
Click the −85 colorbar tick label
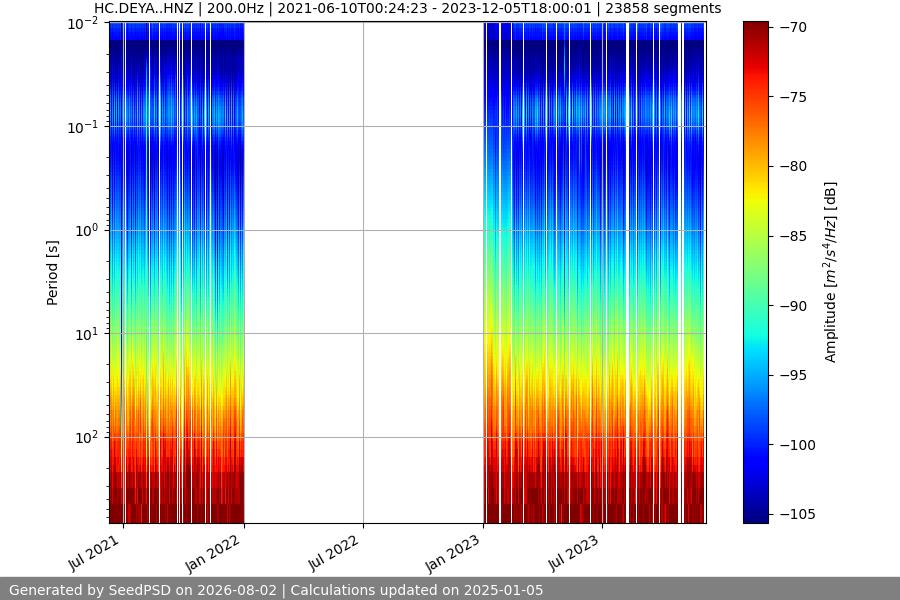pos(793,236)
